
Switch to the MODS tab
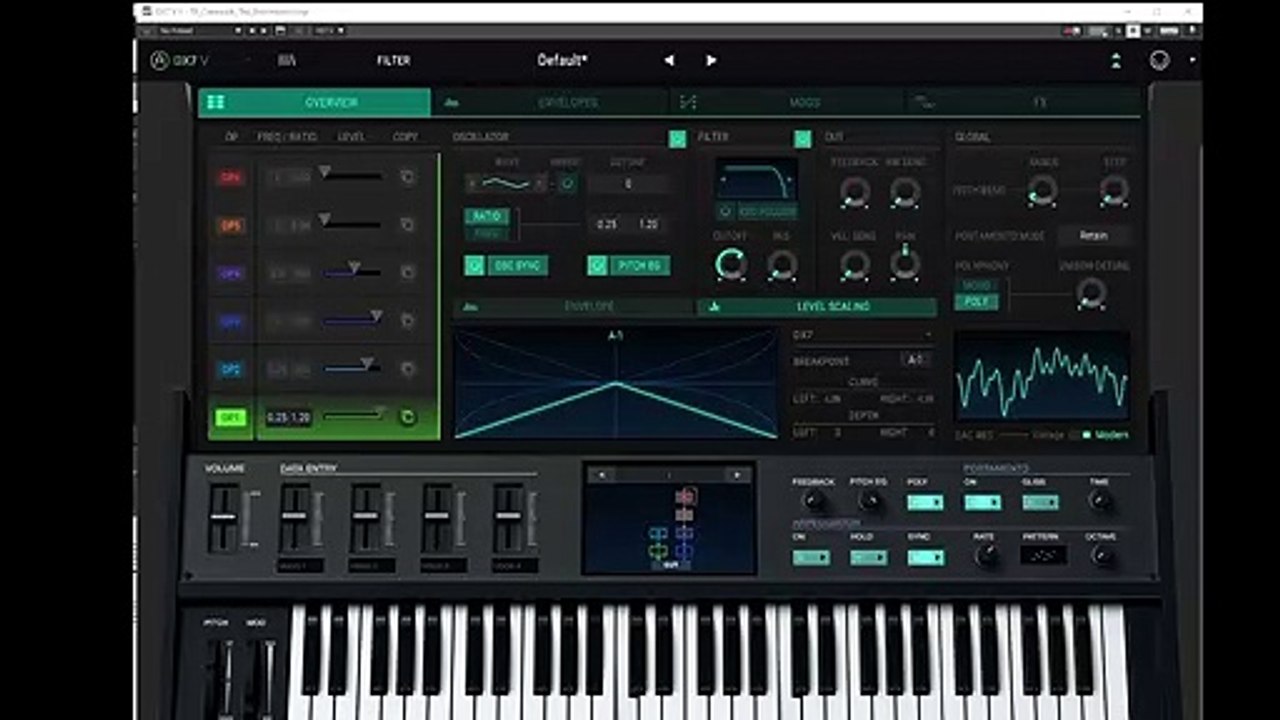pos(787,102)
